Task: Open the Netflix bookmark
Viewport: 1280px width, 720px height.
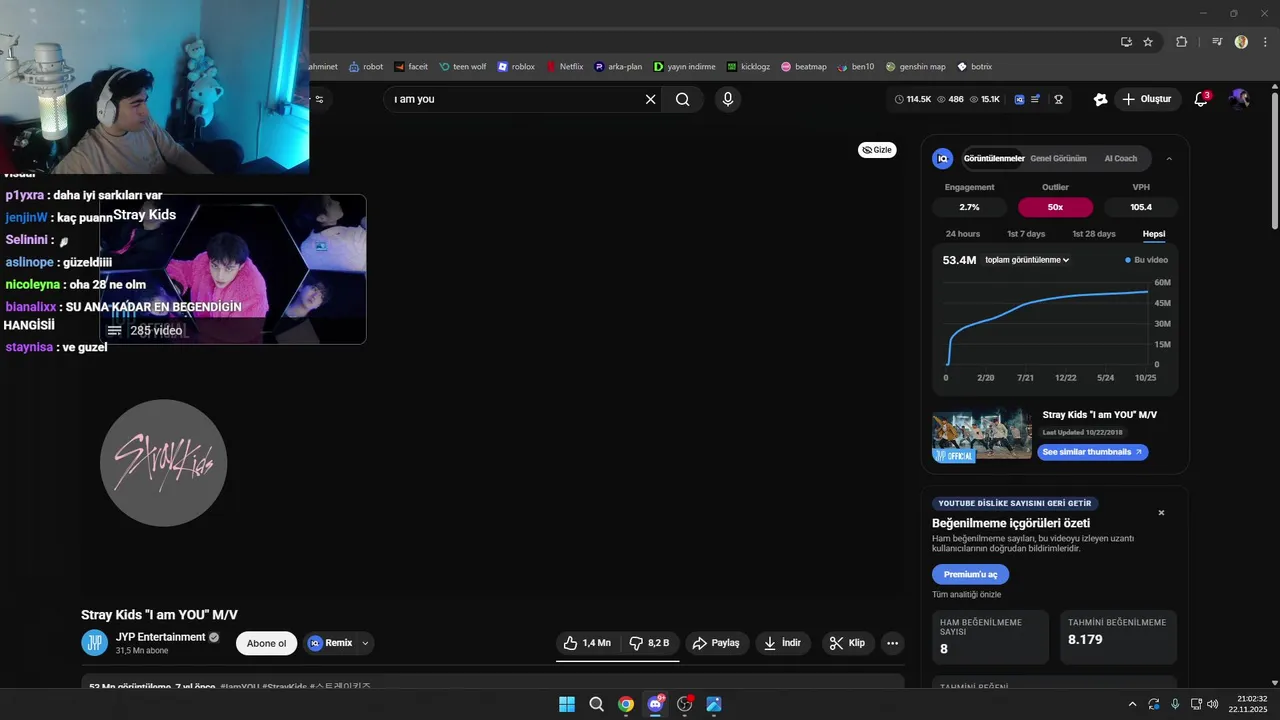Action: (x=565, y=67)
